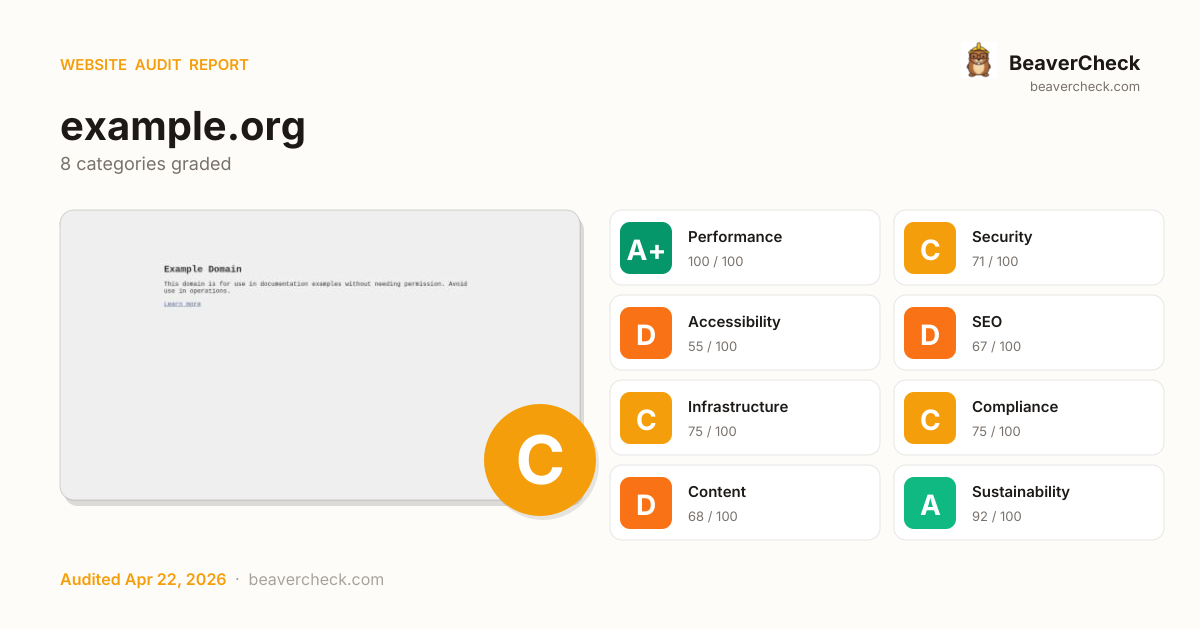This screenshot has height=630, width=1200.
Task: Click the Content D grade badge
Action: 646,503
